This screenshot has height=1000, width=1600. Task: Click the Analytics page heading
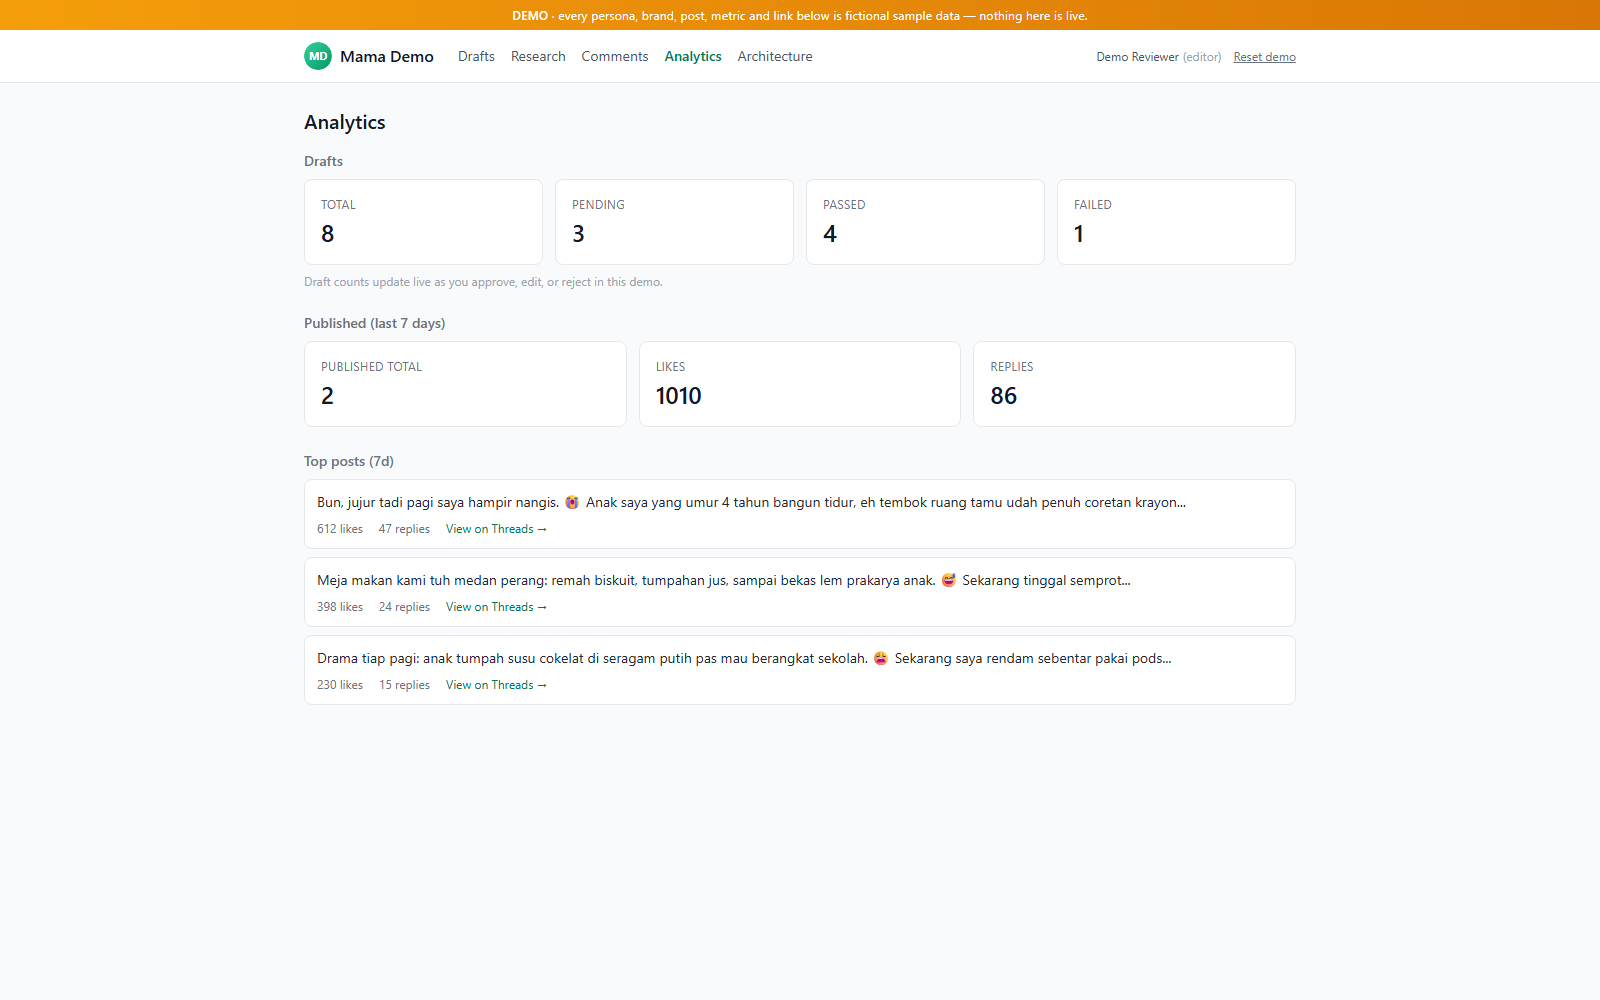coord(345,122)
